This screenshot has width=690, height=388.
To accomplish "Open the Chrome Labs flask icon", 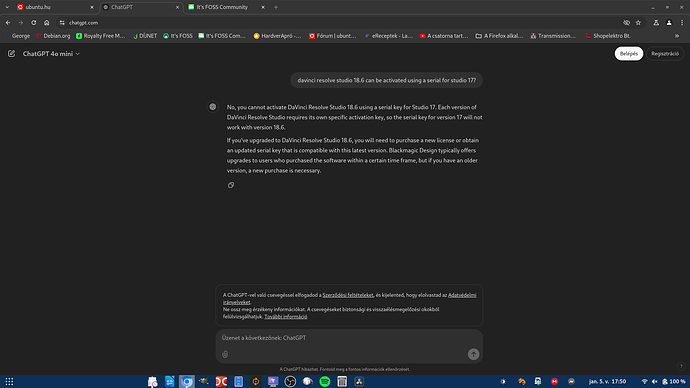I will (x=656, y=22).
